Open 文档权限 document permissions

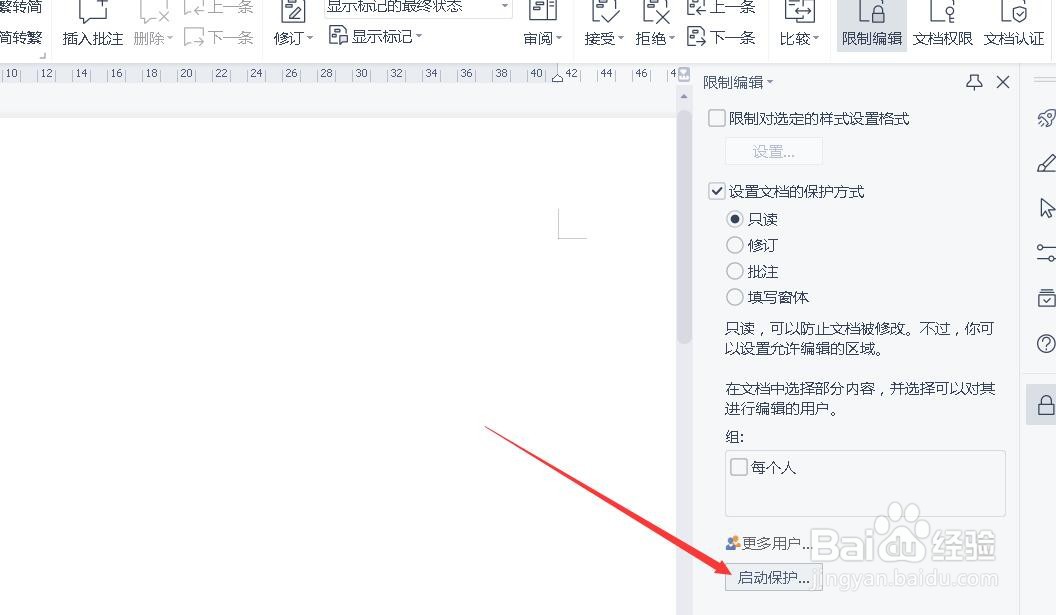[x=942, y=23]
